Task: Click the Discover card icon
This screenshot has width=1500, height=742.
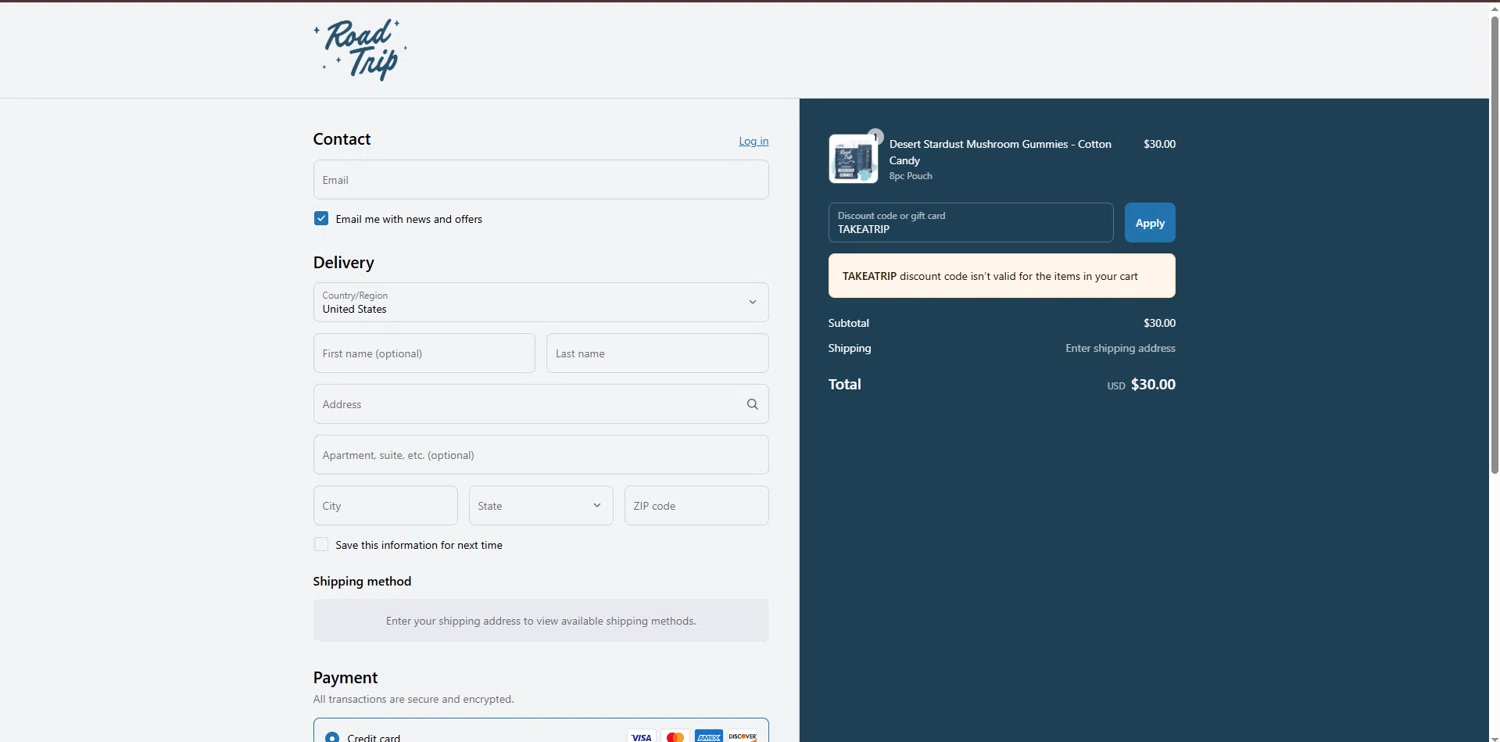Action: 743,737
